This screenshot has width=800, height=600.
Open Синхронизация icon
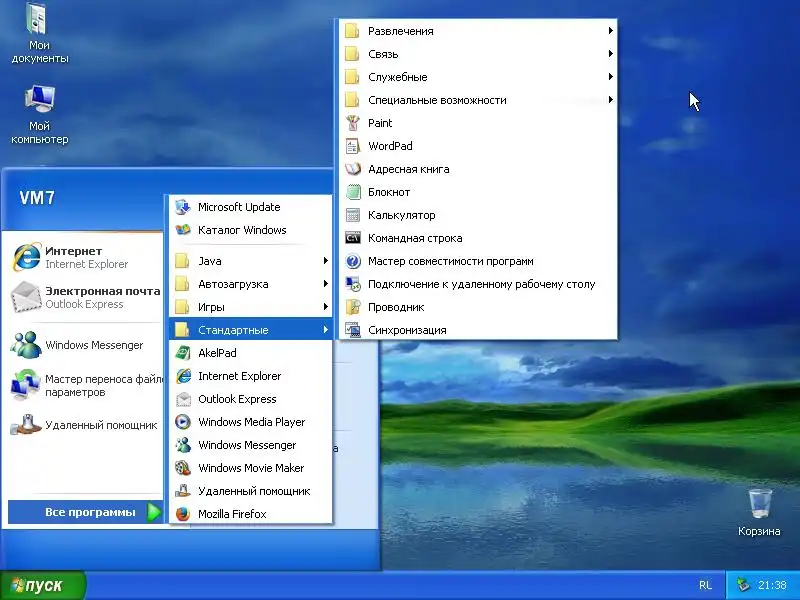tap(353, 330)
